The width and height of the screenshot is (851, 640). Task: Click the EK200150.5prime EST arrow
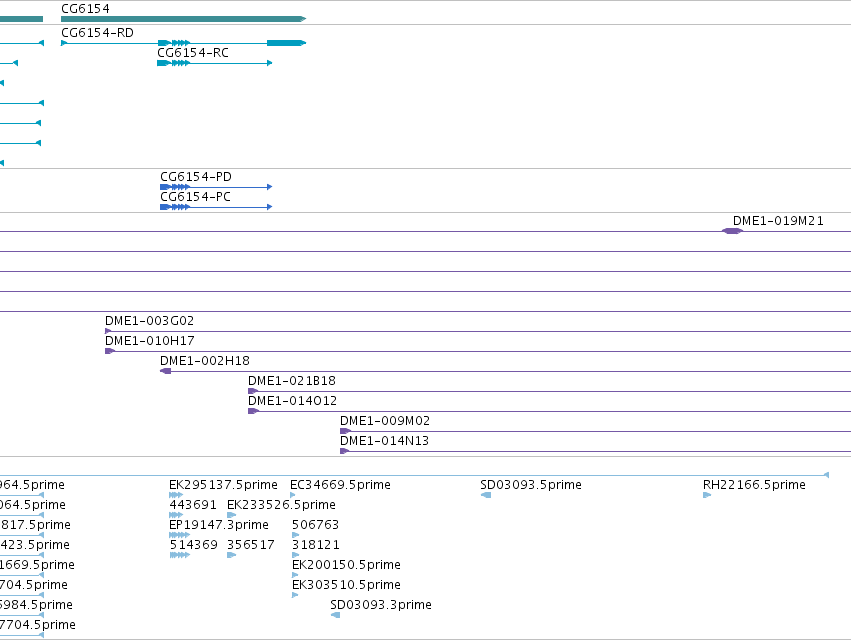pyautogui.click(x=295, y=575)
